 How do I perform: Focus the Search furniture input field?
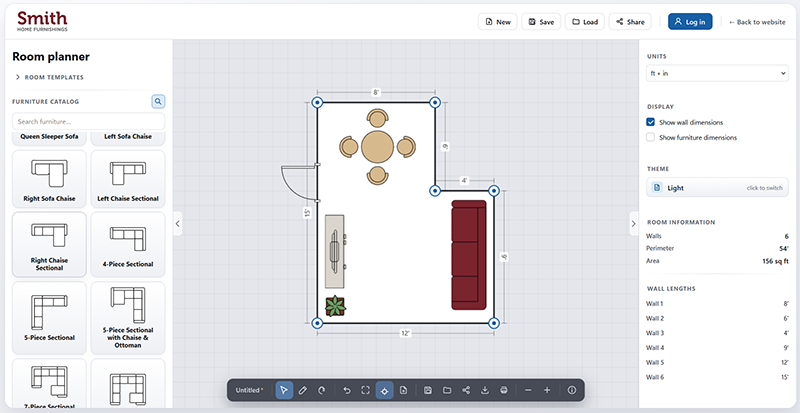[x=88, y=122]
